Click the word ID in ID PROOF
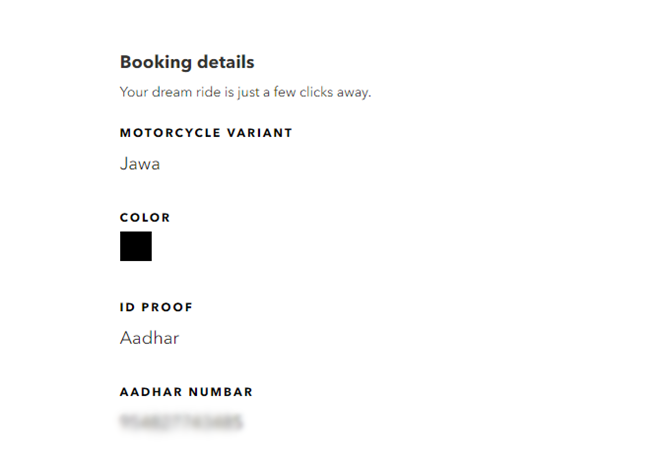The width and height of the screenshot is (660, 461). pos(126,307)
